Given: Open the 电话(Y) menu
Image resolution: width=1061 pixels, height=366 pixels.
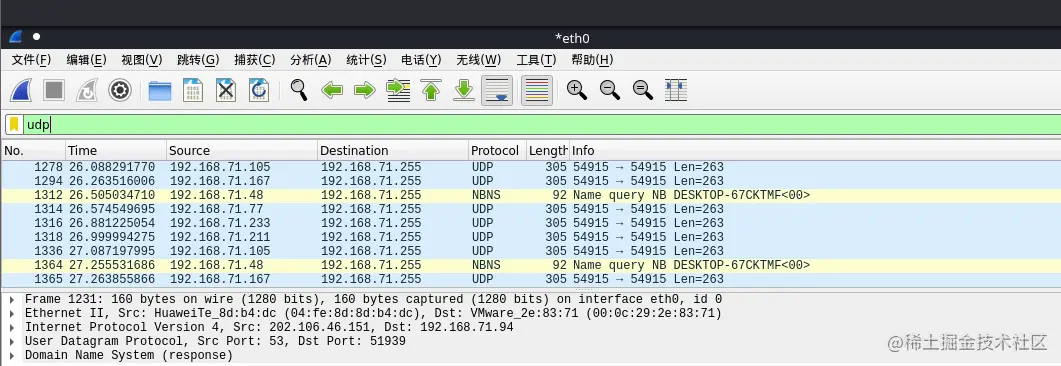Looking at the screenshot, I should [x=421, y=60].
